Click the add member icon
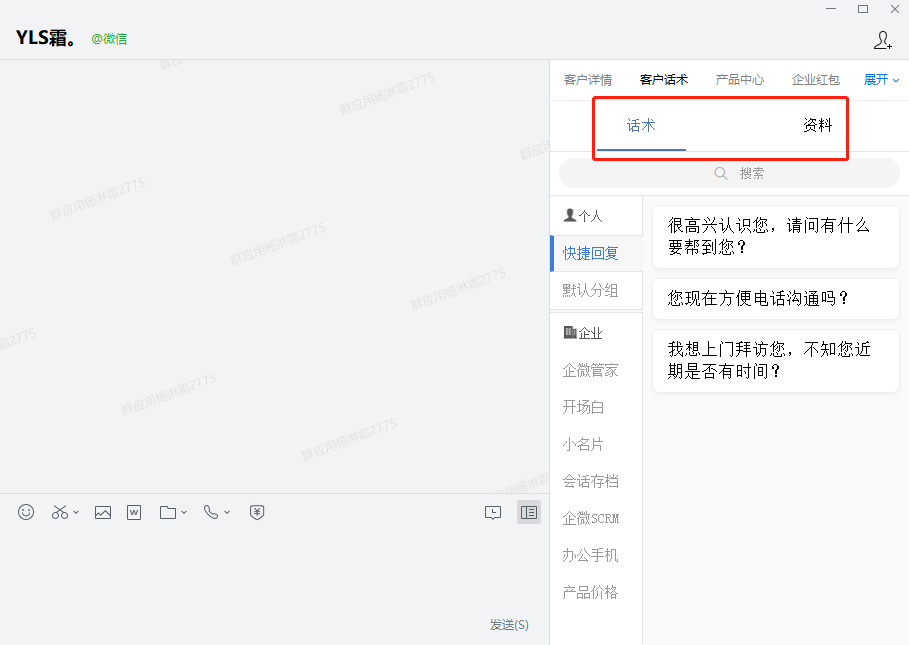This screenshot has width=909, height=645. 883,40
